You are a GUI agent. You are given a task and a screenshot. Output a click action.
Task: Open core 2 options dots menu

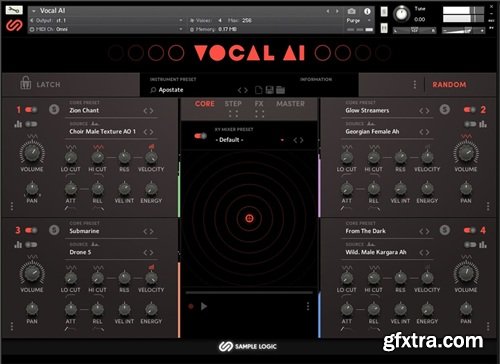(488, 206)
